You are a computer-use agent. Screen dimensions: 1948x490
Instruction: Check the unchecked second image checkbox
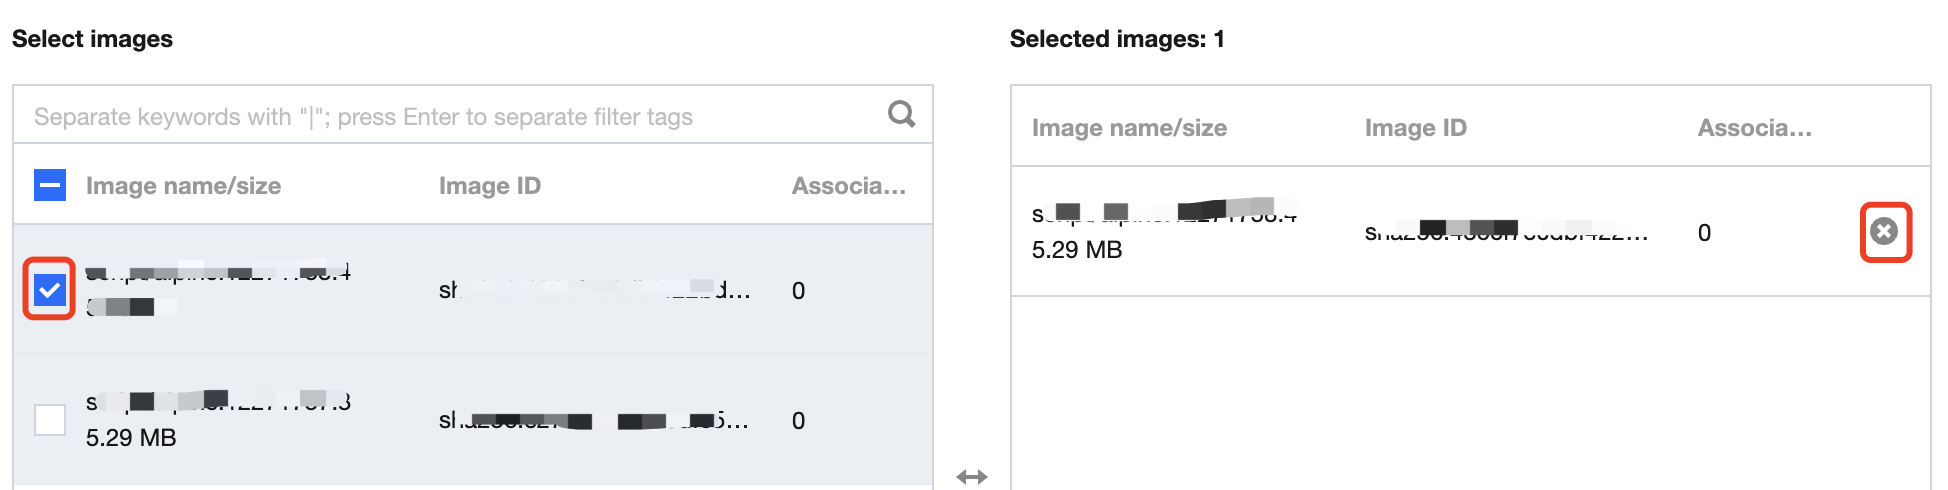click(50, 420)
